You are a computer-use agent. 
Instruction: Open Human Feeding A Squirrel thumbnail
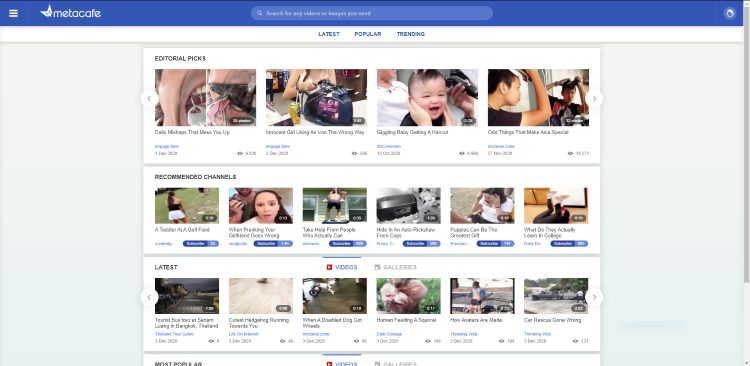tap(408, 296)
